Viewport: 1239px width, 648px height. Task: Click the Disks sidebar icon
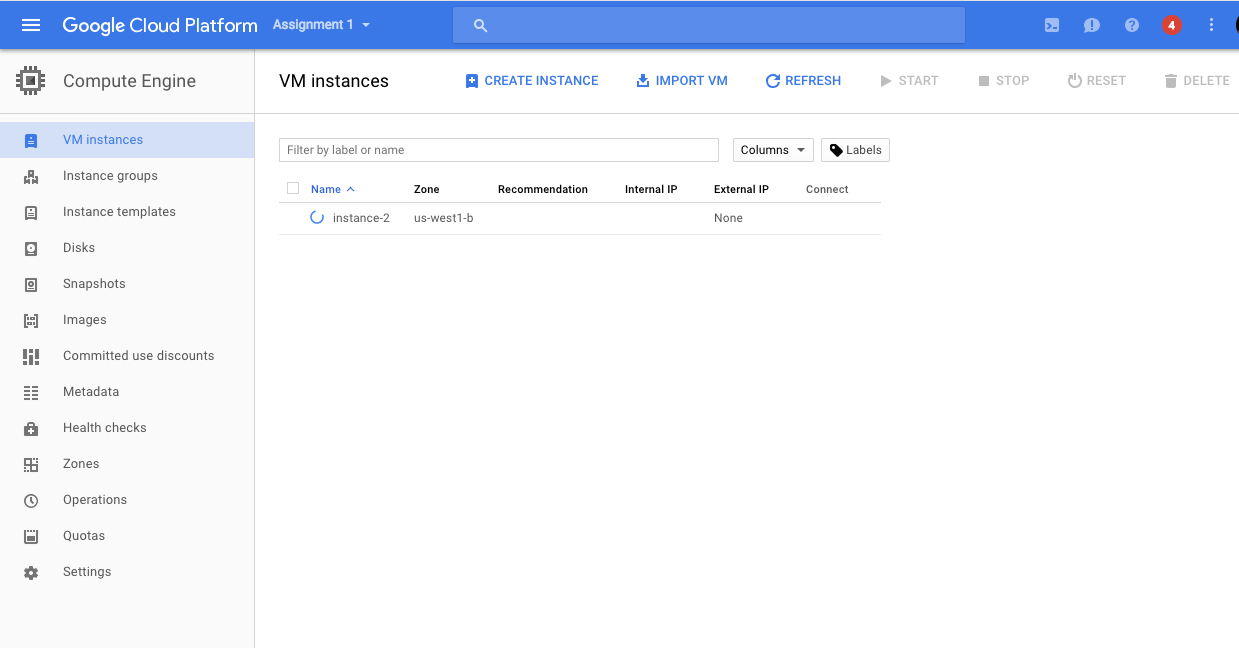point(31,248)
